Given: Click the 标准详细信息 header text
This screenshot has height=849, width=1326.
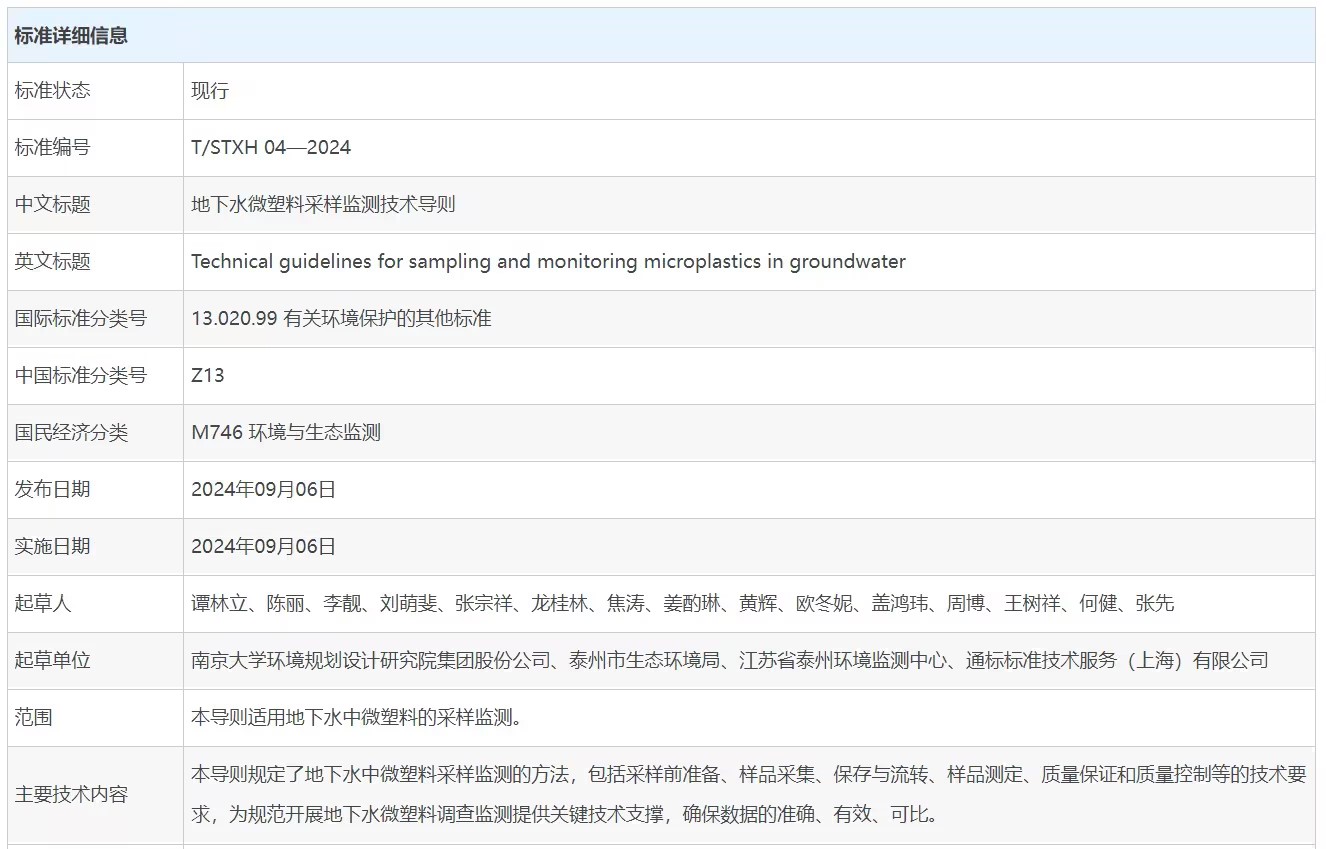Looking at the screenshot, I should pyautogui.click(x=71, y=36).
